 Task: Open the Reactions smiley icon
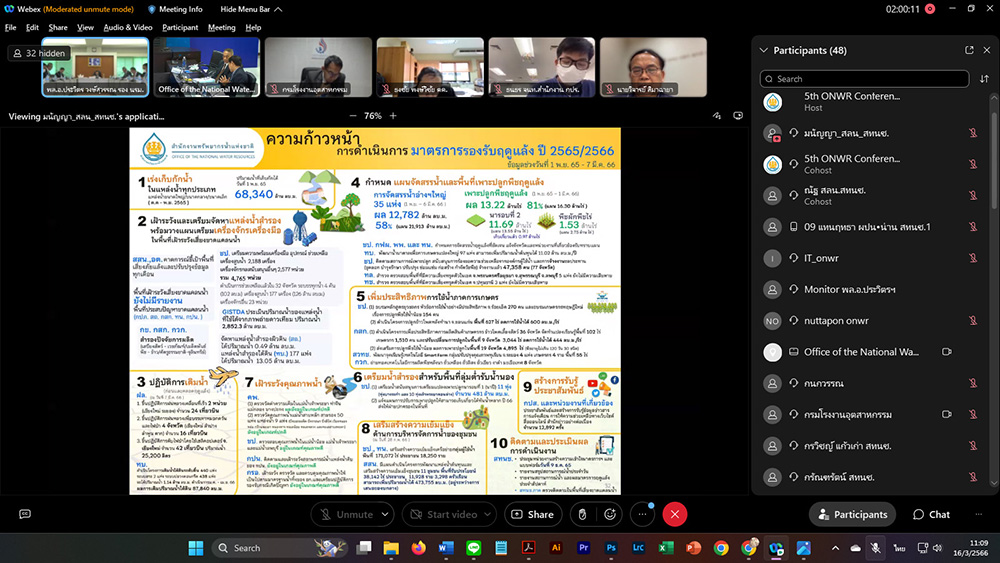pyautogui.click(x=610, y=514)
